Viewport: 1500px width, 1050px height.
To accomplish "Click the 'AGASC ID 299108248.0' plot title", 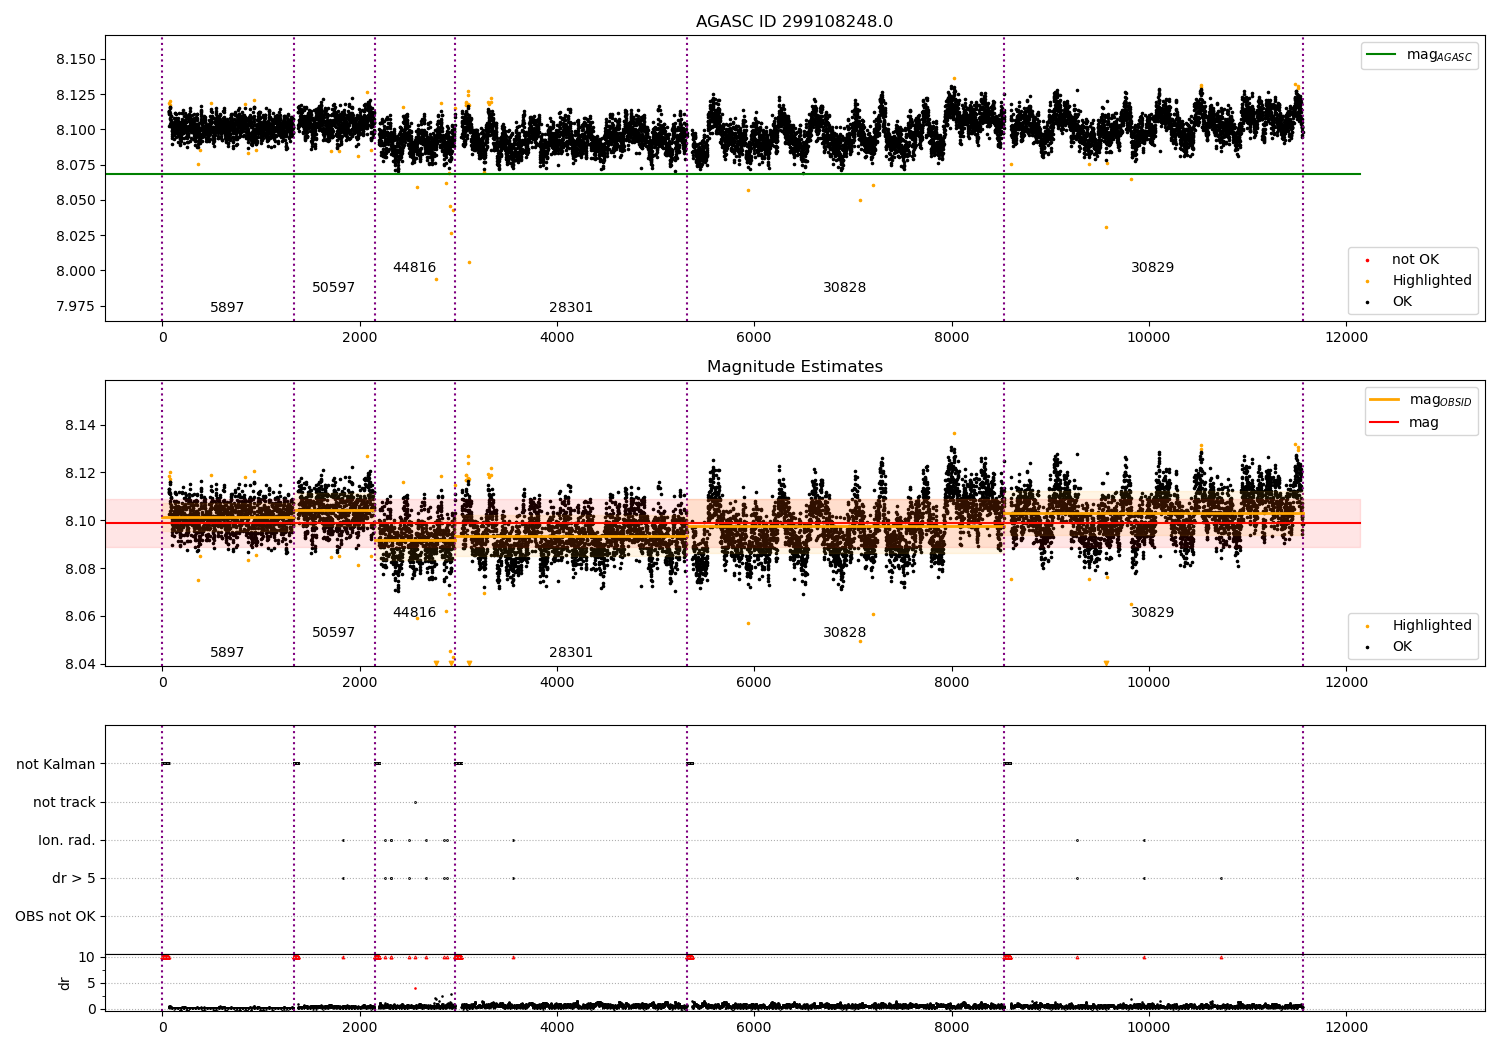I will click(794, 22).
